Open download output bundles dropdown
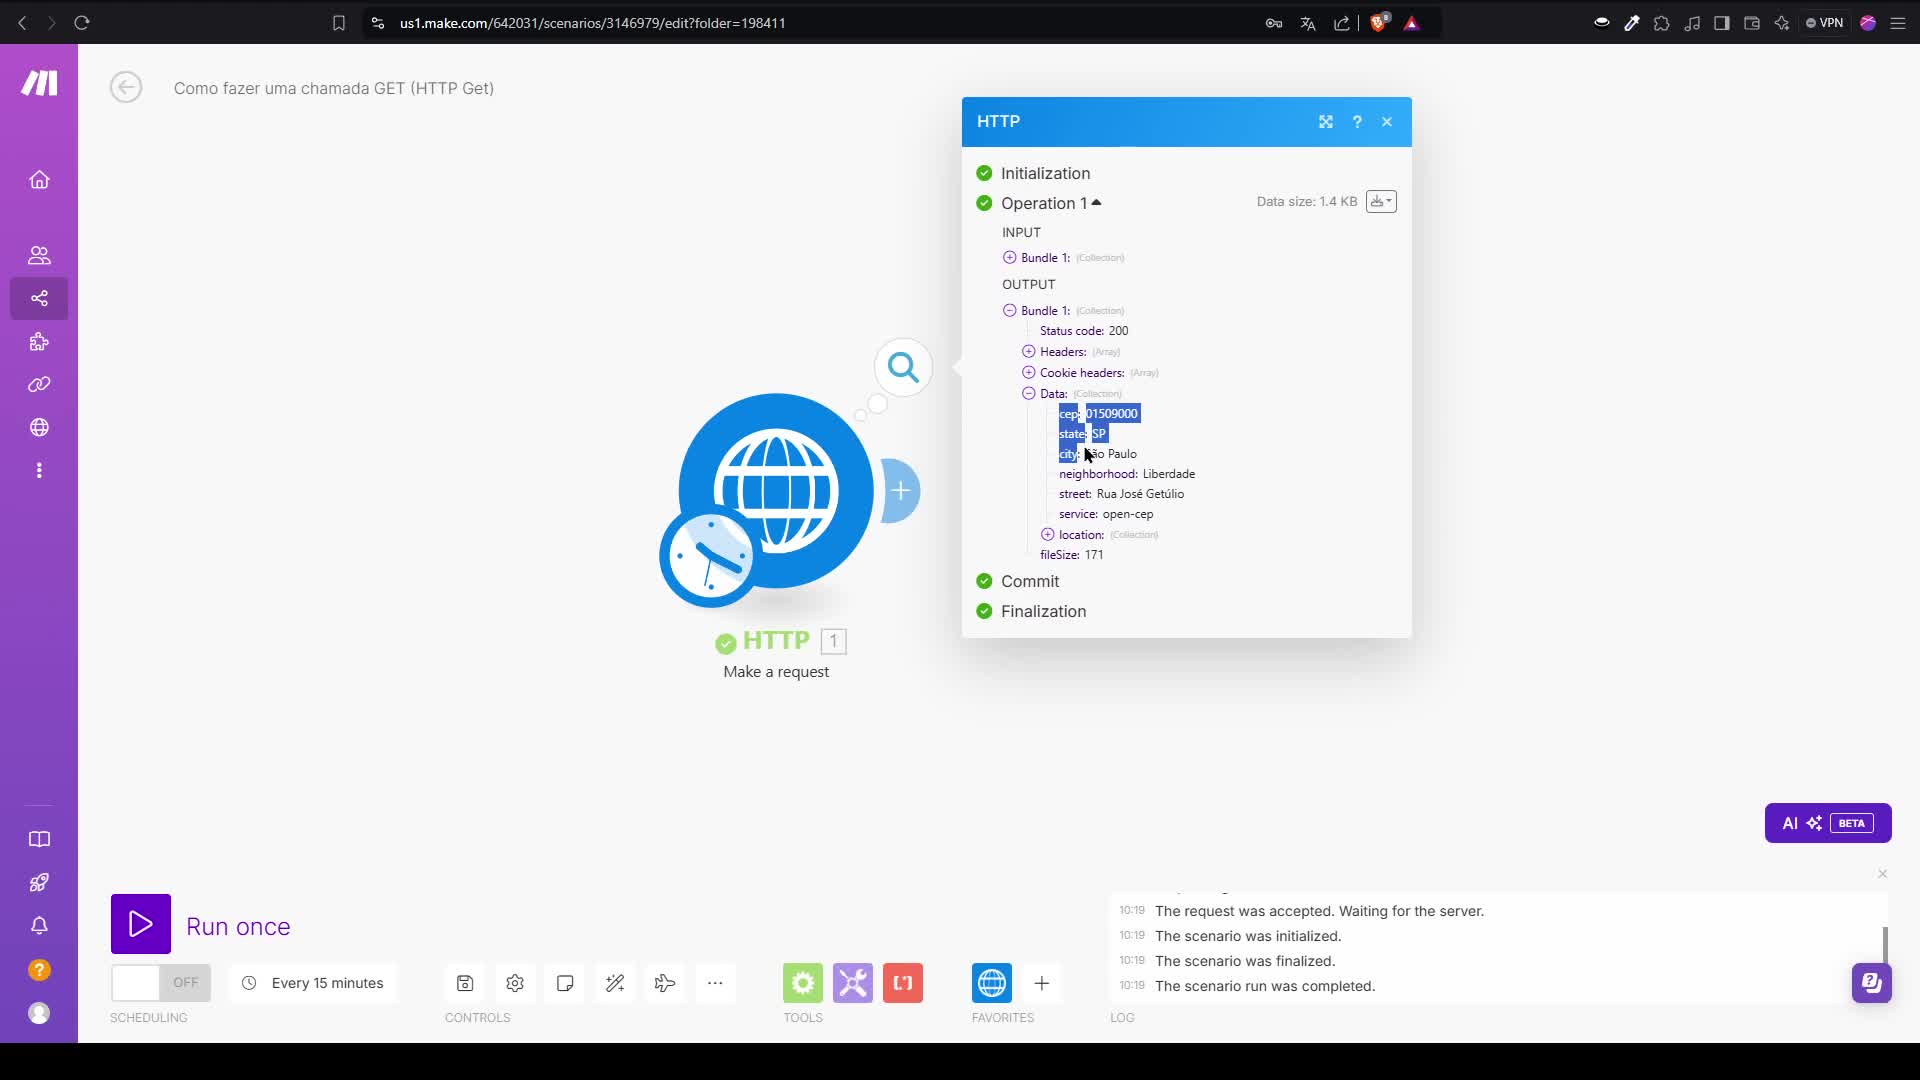 tap(1381, 202)
